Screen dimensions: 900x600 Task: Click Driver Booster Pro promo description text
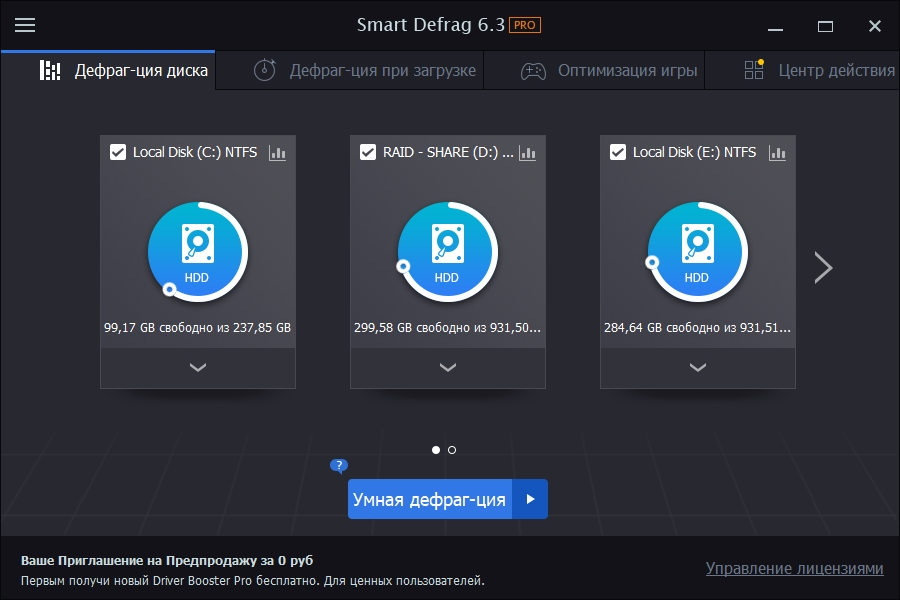pos(253,580)
